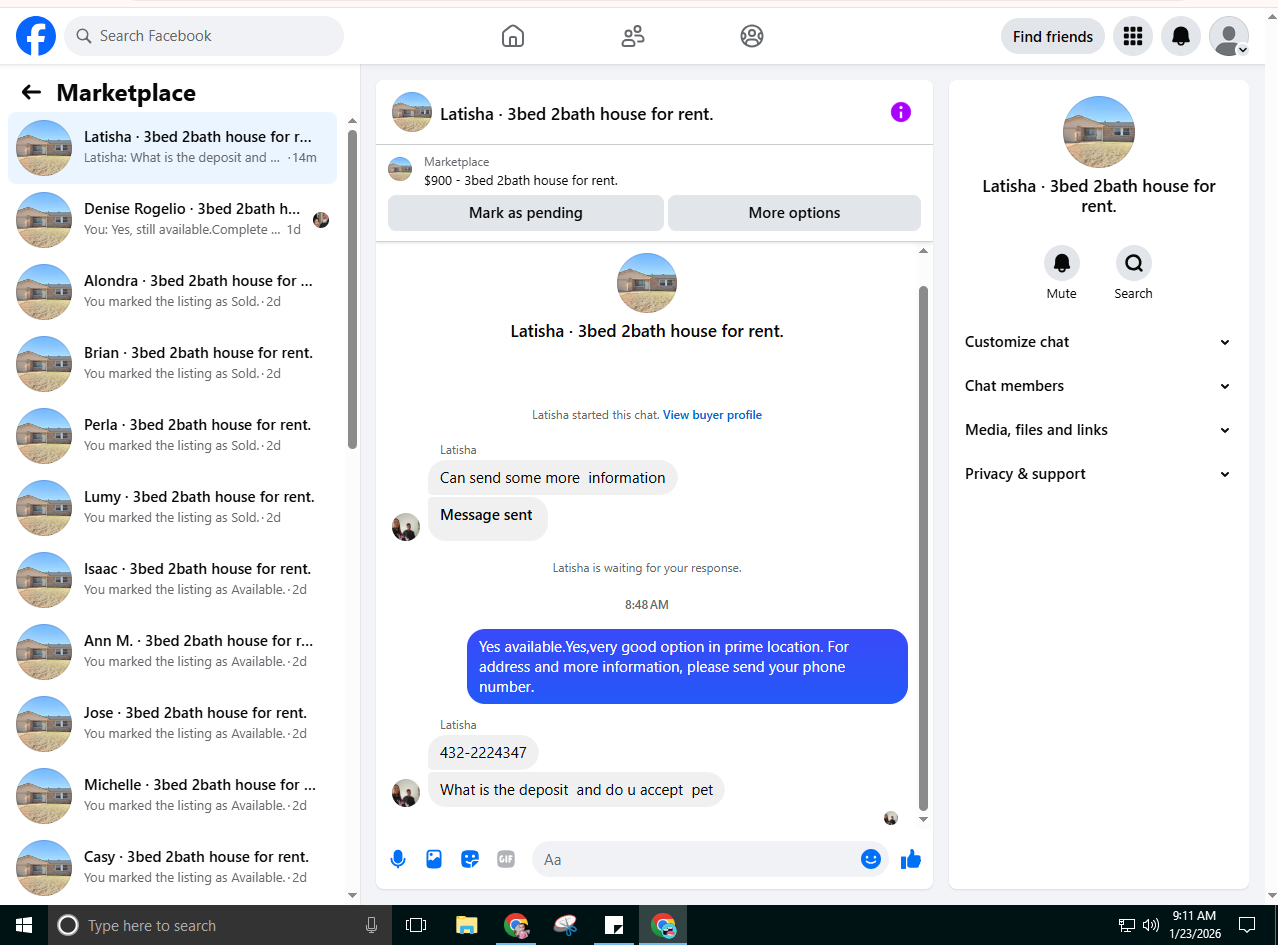Open conversation information purple icon
The height and width of the screenshot is (945, 1278).
tap(901, 112)
